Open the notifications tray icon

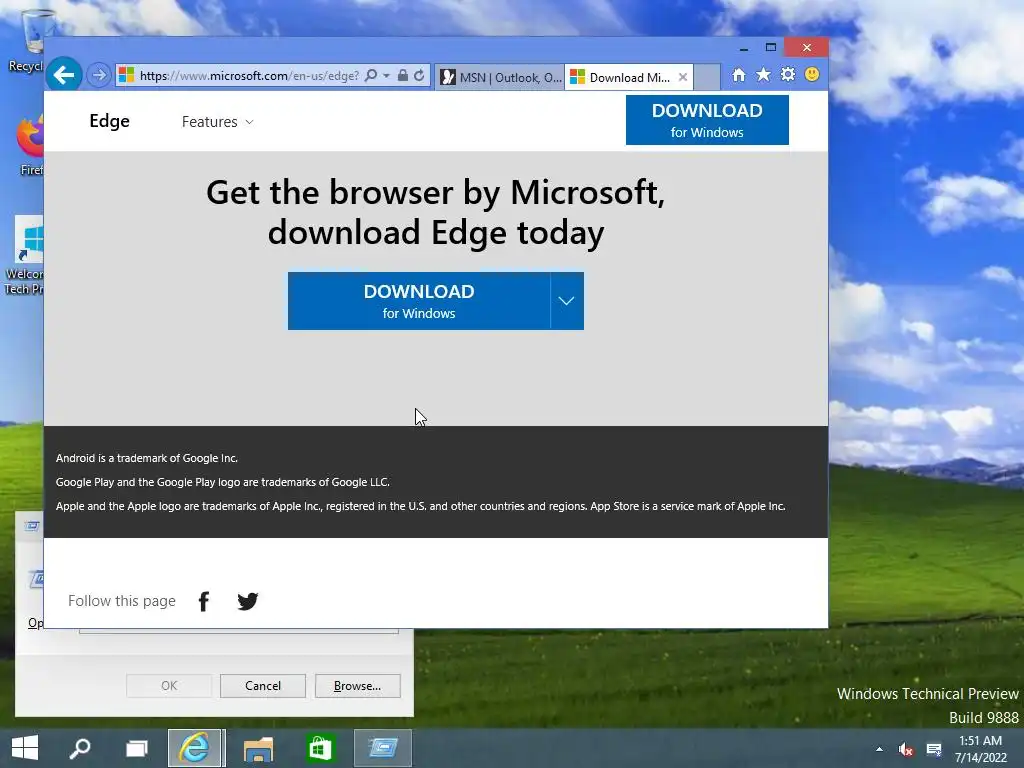(x=934, y=749)
